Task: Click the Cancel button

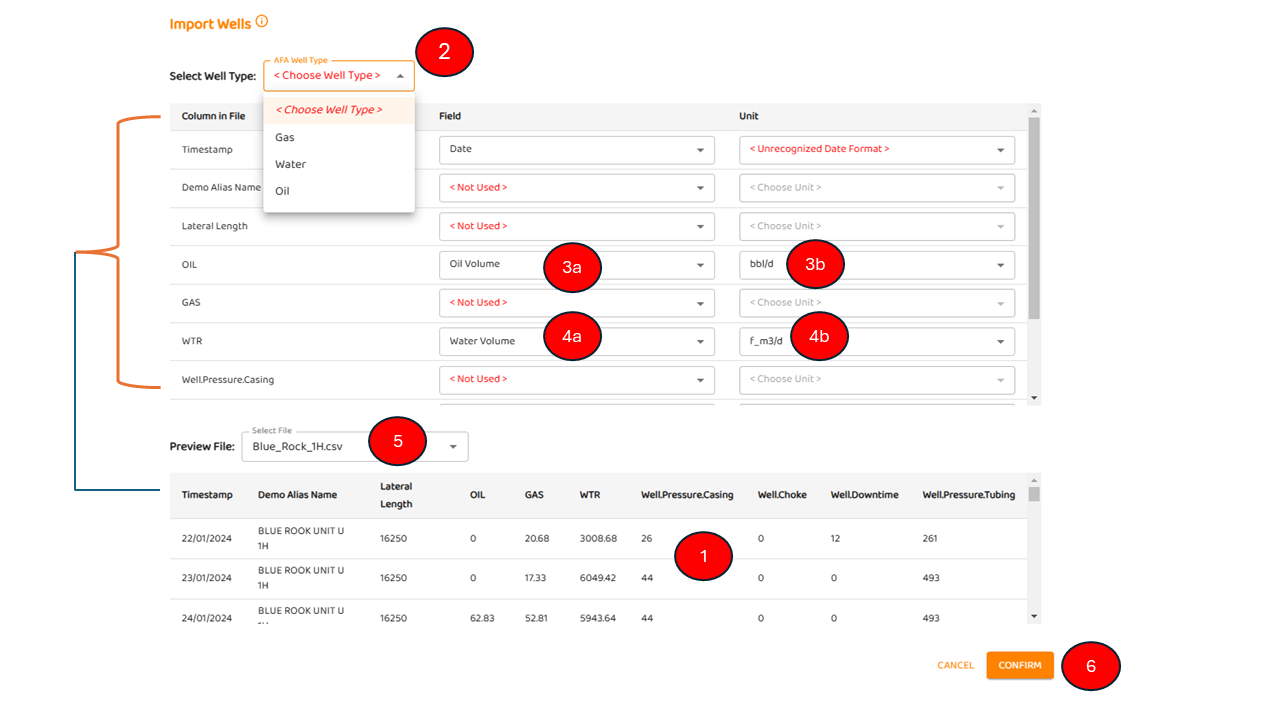Action: tap(955, 666)
